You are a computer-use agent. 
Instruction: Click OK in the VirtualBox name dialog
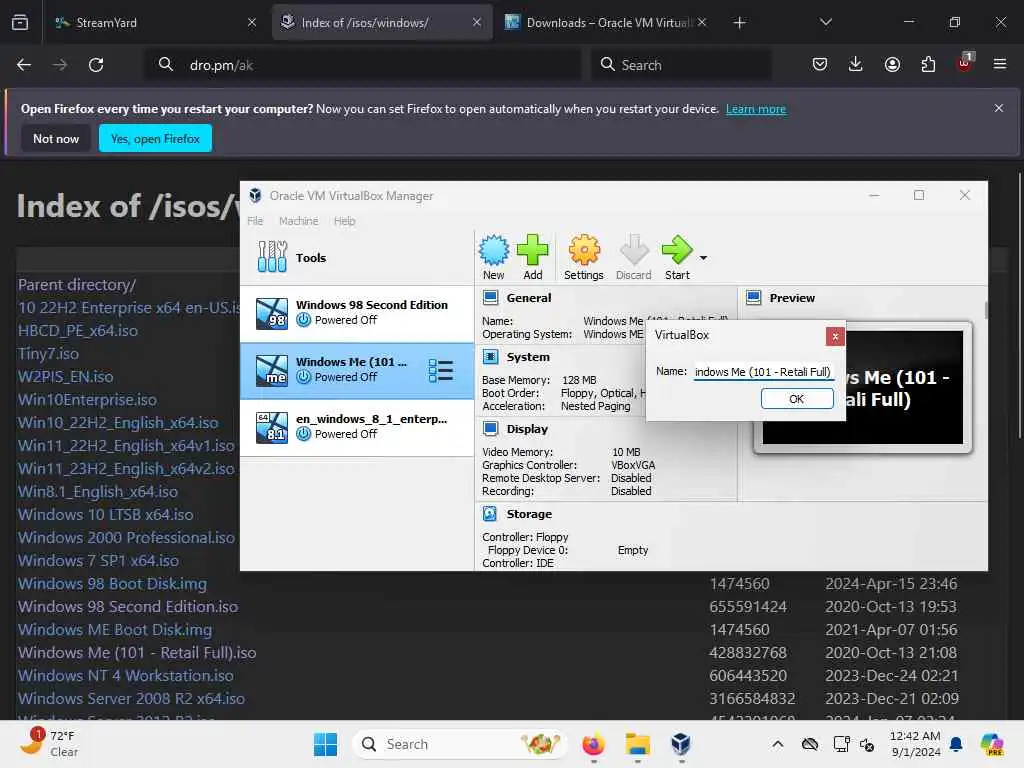coord(797,398)
